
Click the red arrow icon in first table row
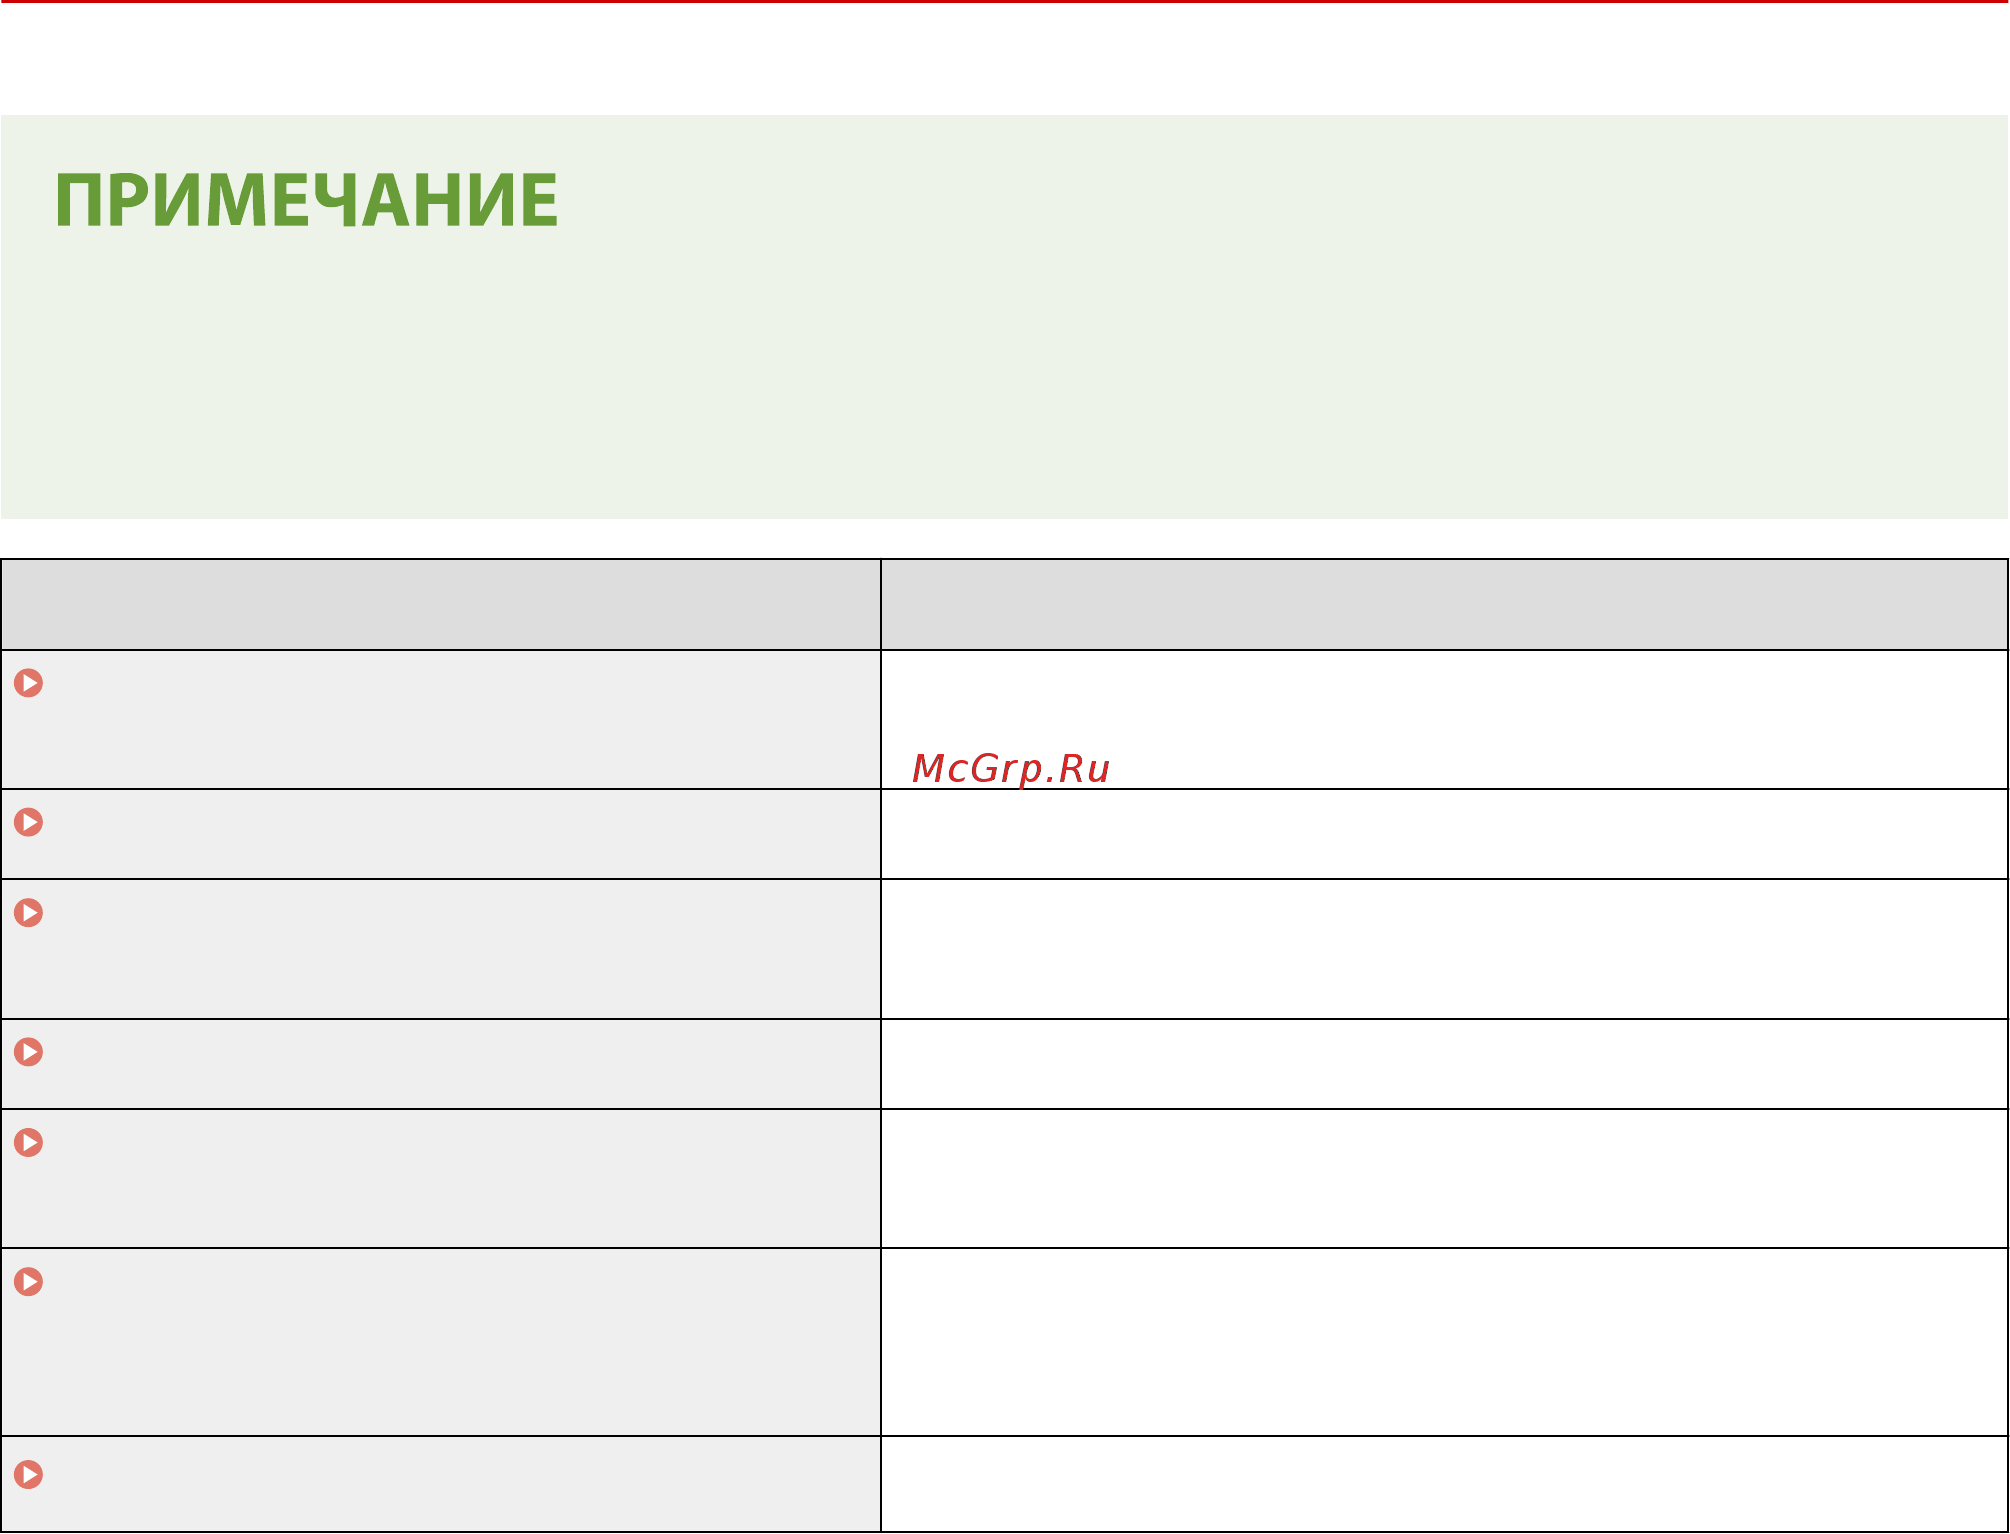coord(29,683)
